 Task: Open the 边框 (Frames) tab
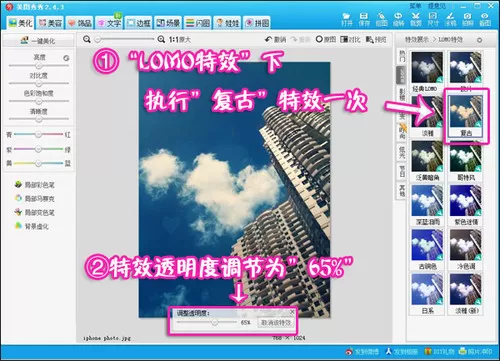click(x=139, y=23)
